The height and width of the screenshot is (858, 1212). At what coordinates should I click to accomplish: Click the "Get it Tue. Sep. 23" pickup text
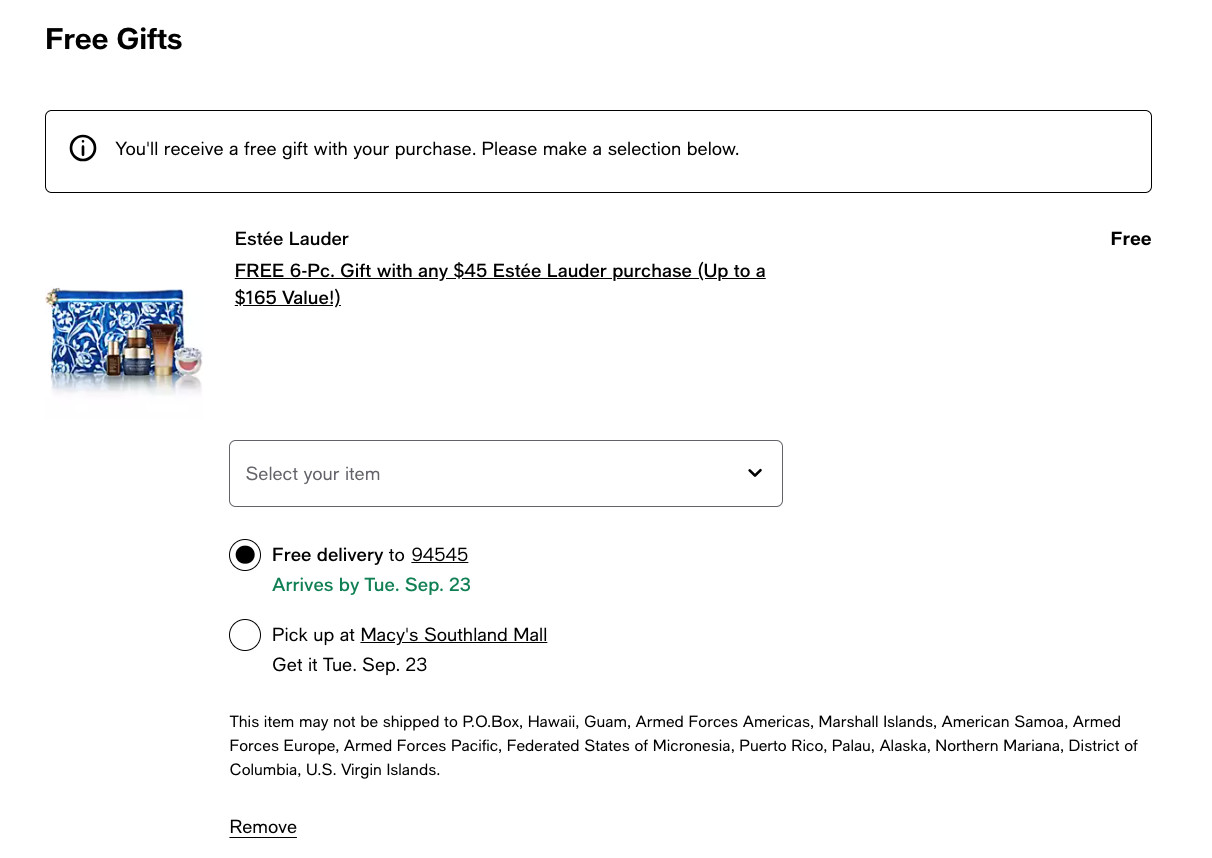[x=349, y=665]
